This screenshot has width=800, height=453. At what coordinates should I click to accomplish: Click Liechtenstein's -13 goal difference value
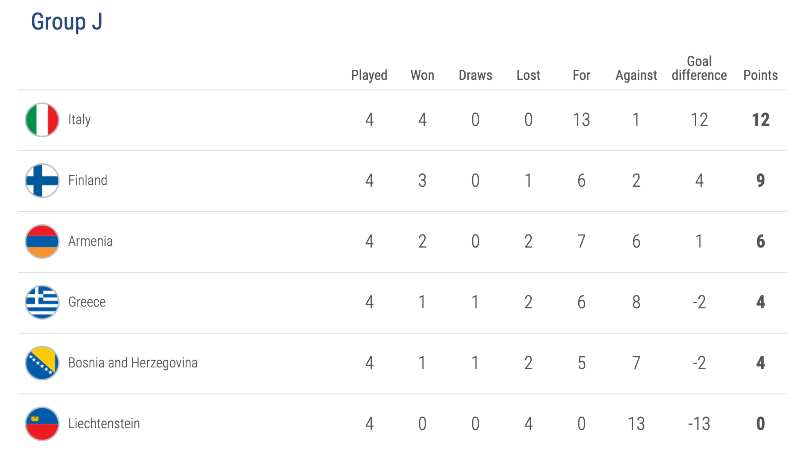[699, 424]
